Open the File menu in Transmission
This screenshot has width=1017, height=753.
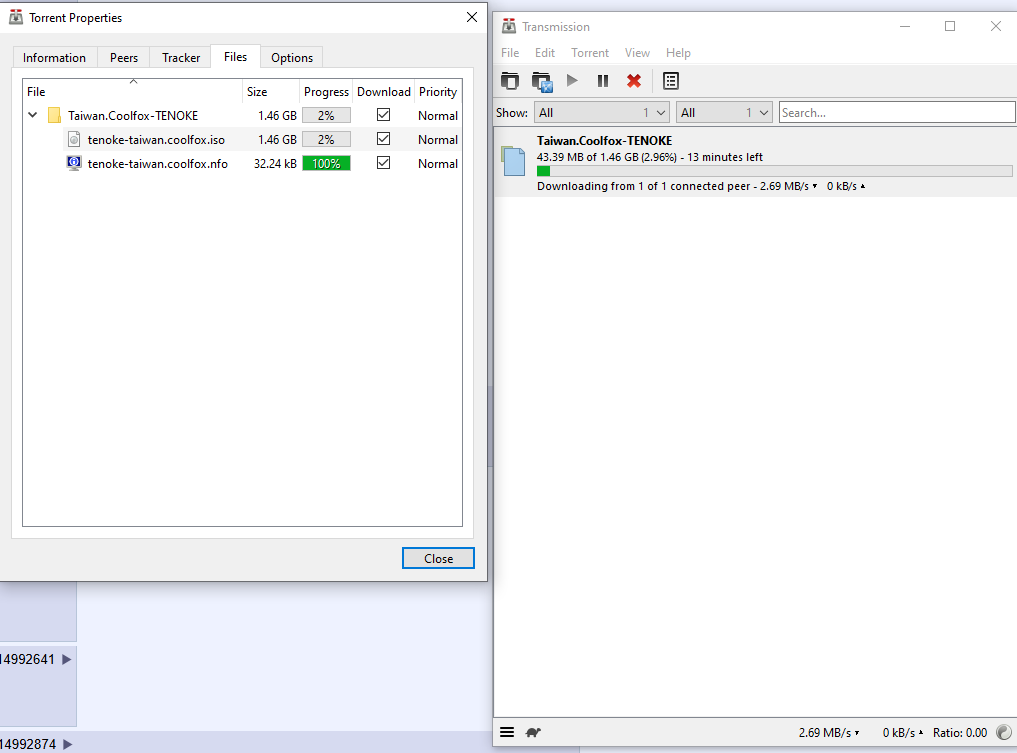pos(510,53)
